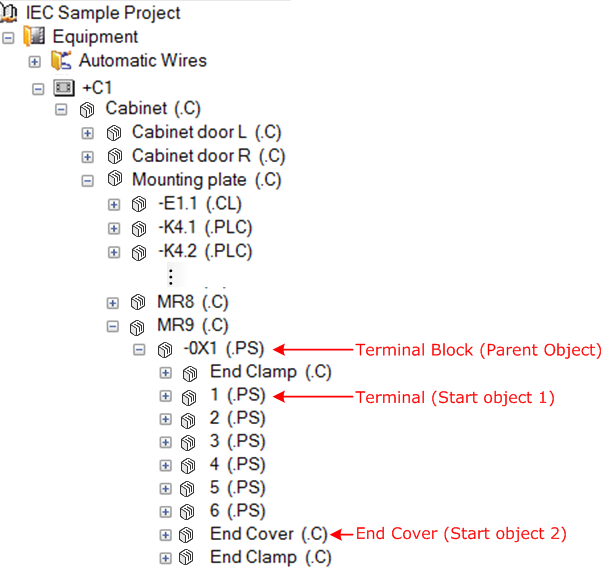Collapse the Mounting plate node

pyautogui.click(x=87, y=180)
